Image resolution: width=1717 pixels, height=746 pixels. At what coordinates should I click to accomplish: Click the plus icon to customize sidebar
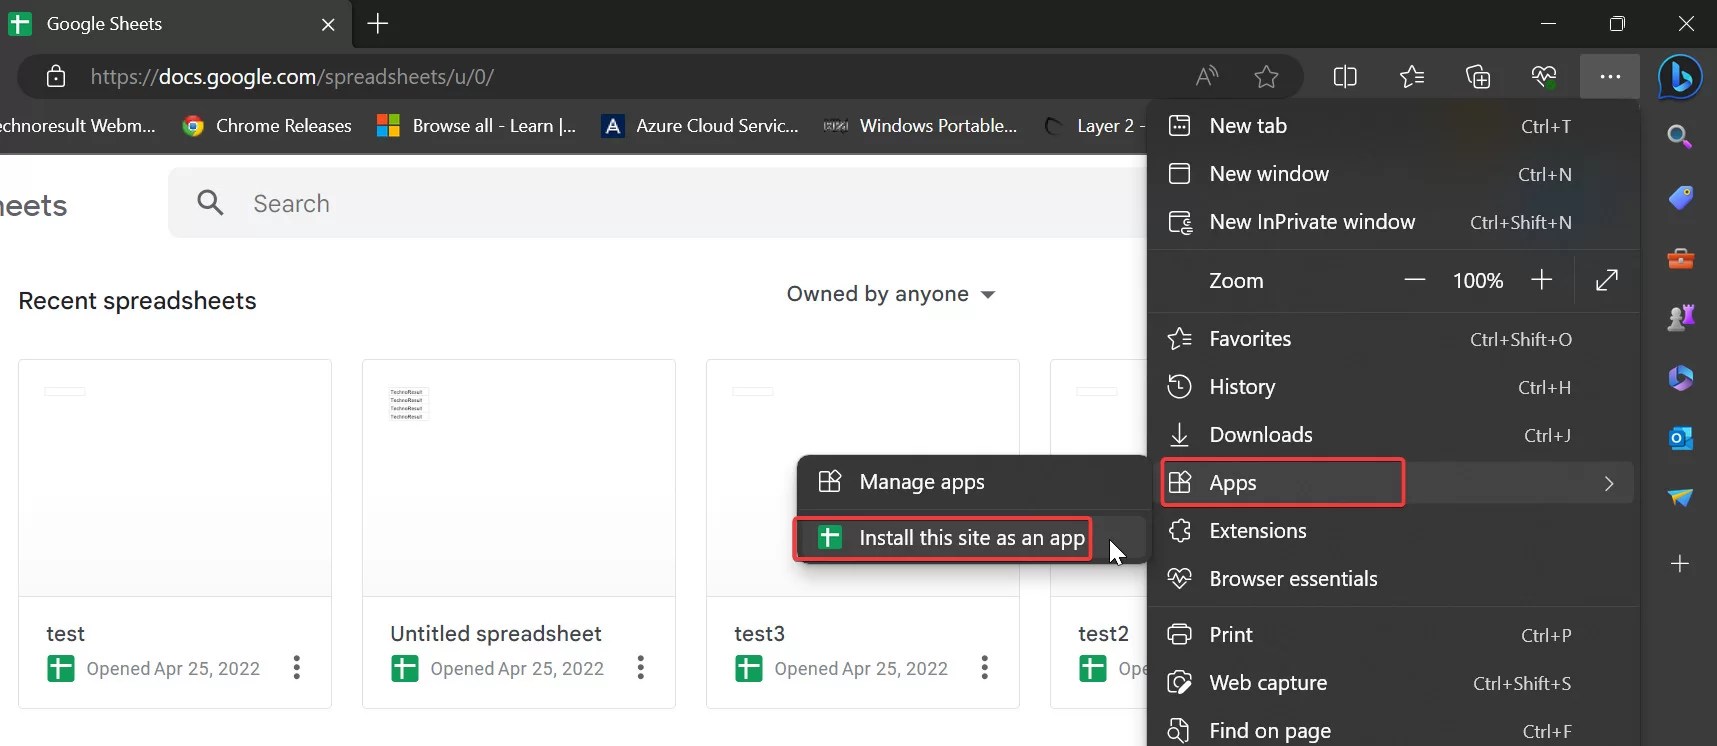(1680, 564)
